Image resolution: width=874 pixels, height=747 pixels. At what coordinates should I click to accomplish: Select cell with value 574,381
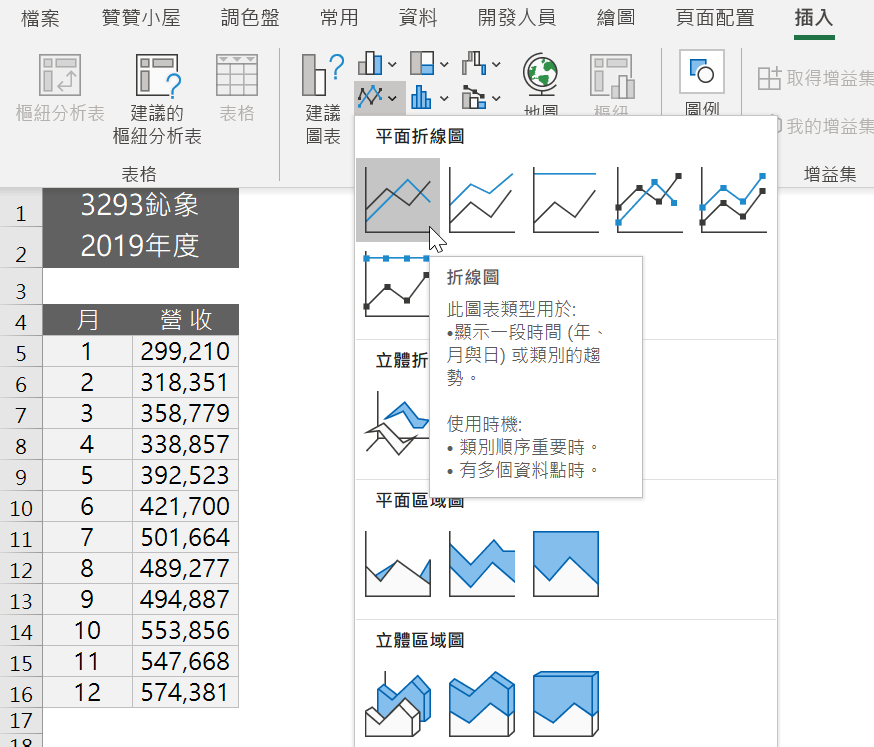coord(186,692)
